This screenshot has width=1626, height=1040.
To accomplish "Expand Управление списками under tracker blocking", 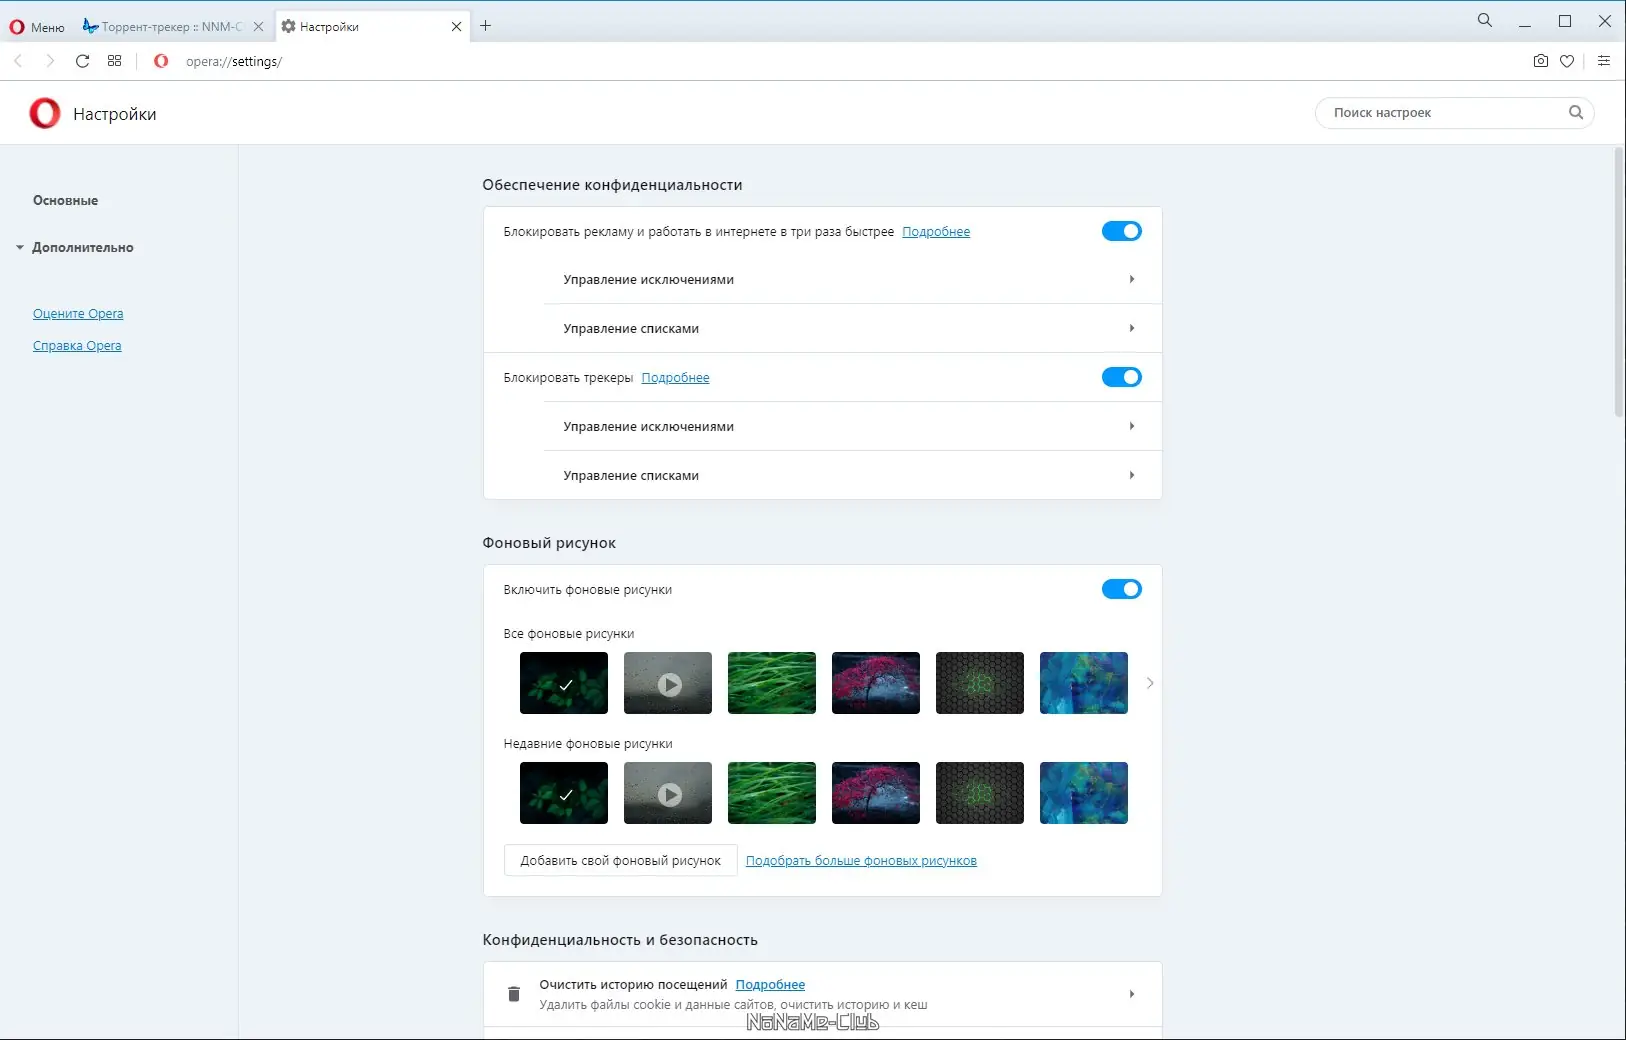I will pyautogui.click(x=852, y=476).
